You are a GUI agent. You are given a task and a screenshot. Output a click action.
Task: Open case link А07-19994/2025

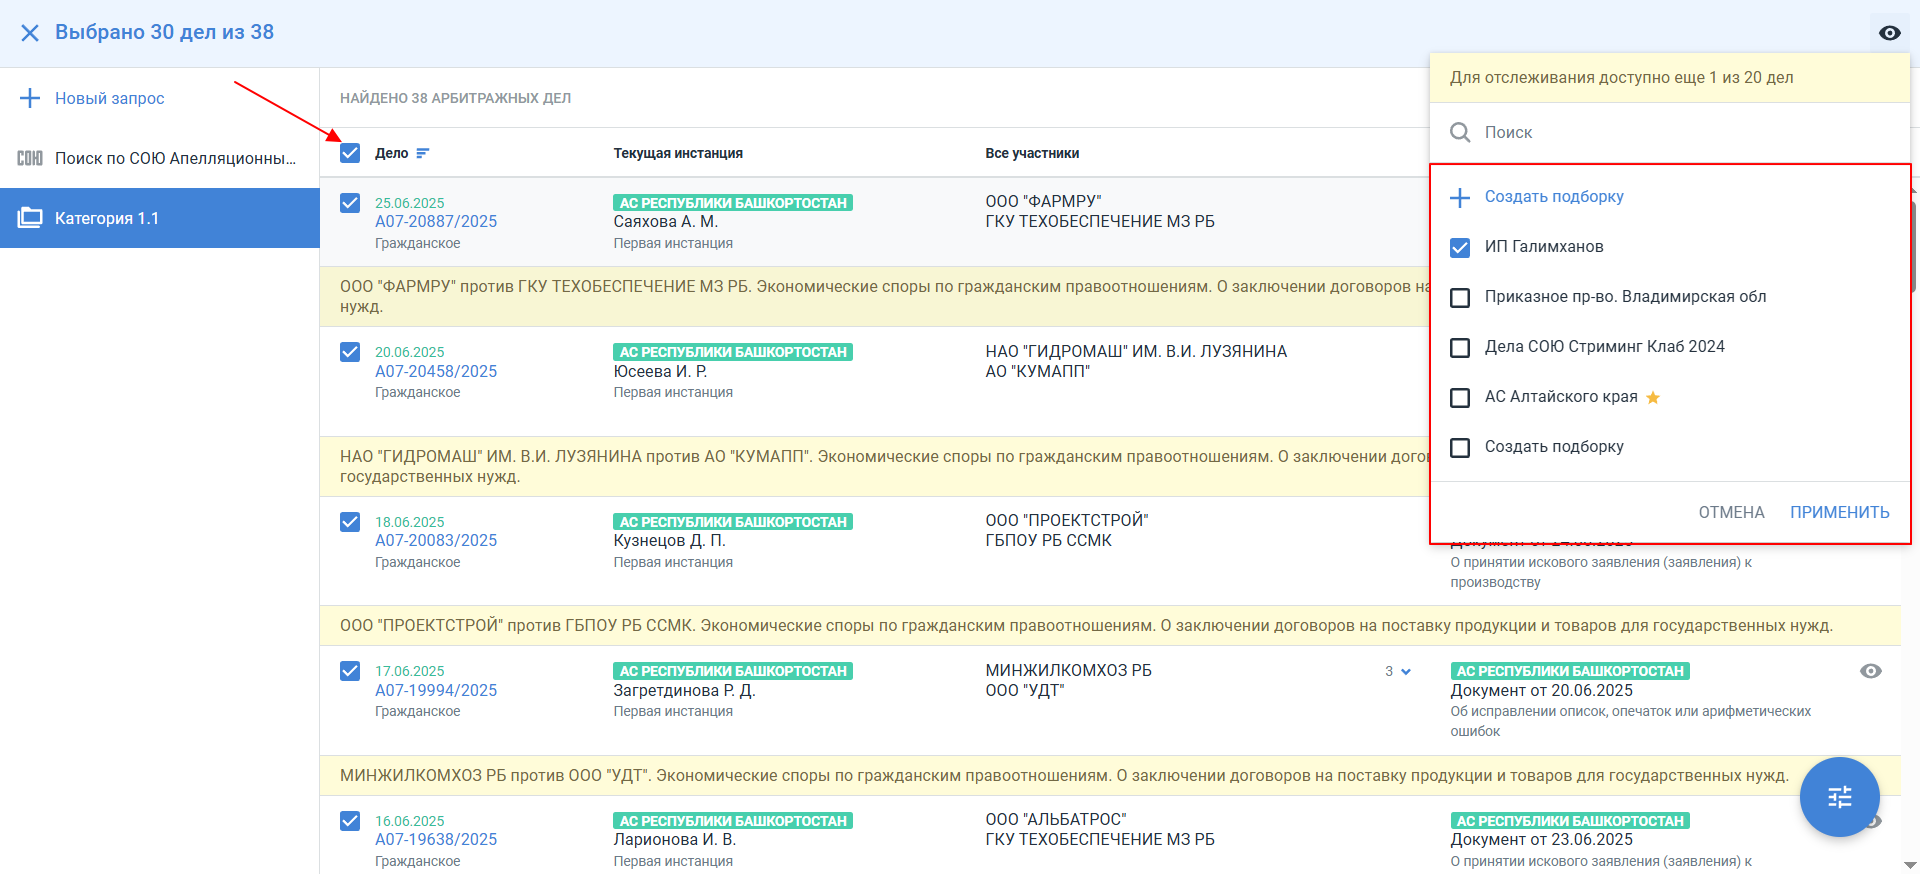click(436, 690)
